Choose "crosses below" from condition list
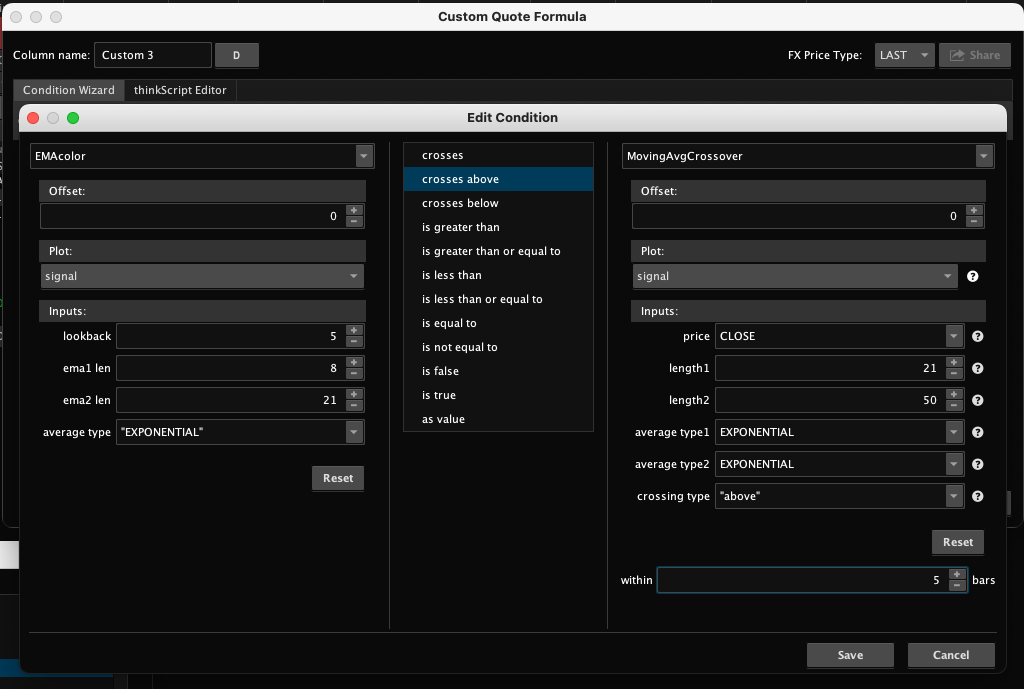Image resolution: width=1024 pixels, height=689 pixels. pyautogui.click(x=460, y=203)
